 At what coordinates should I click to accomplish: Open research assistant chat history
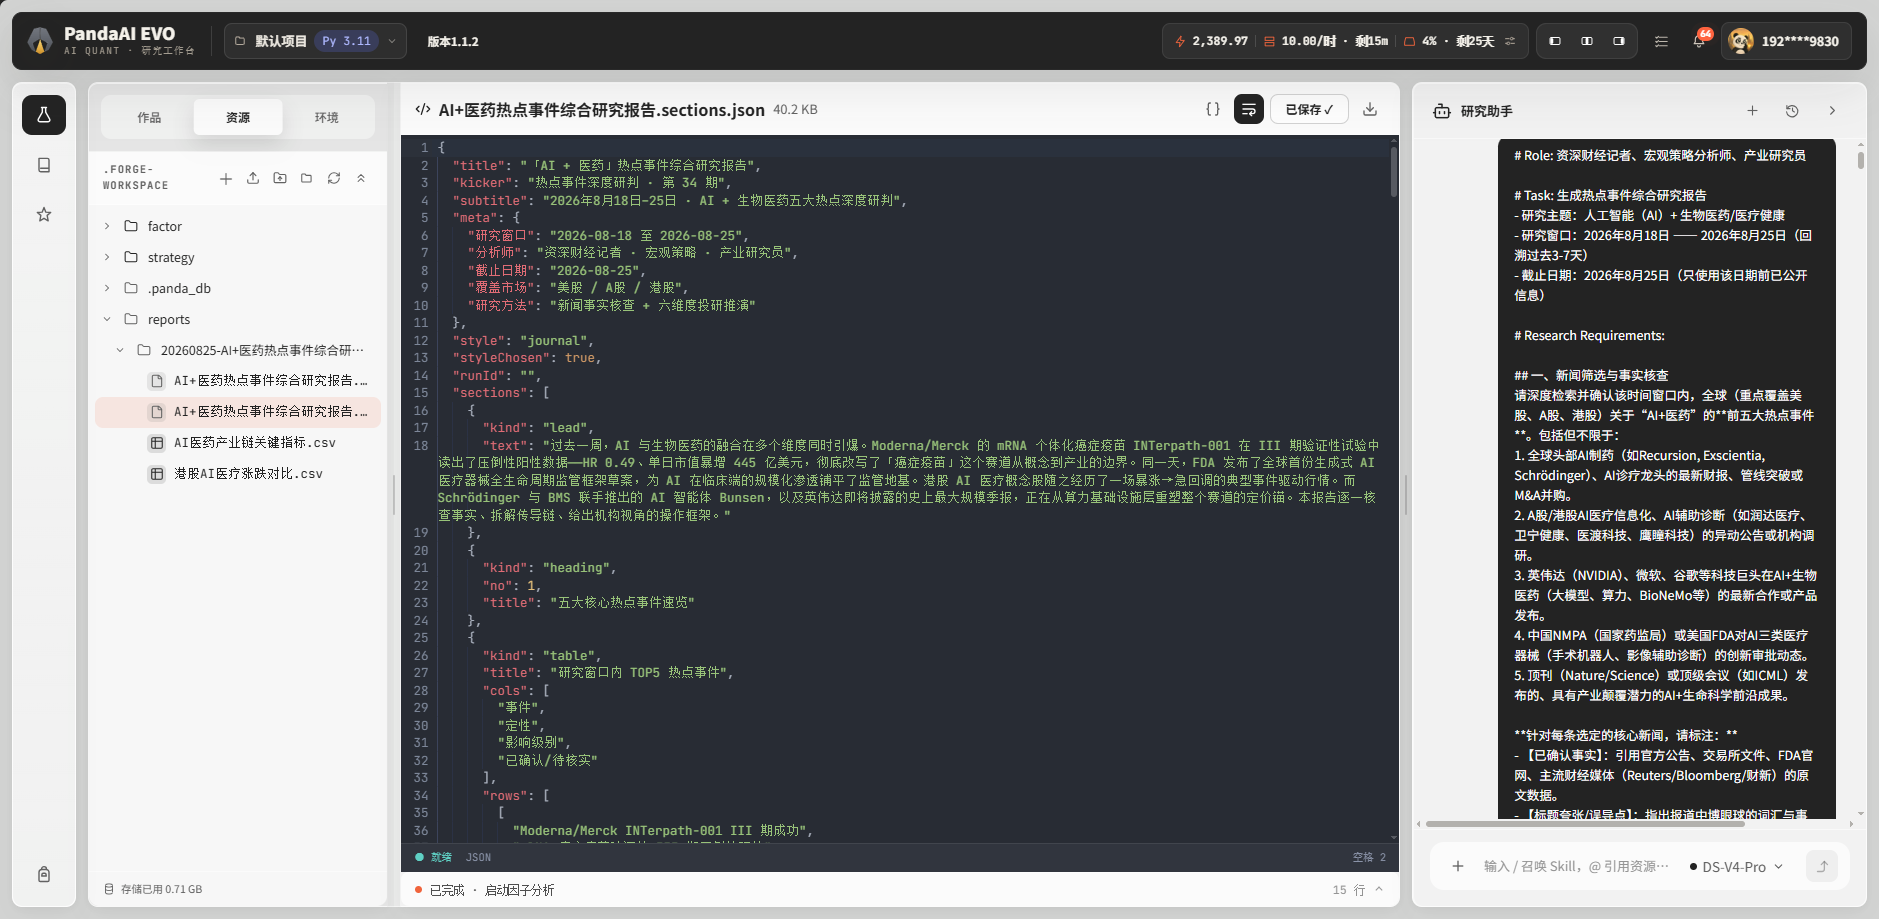(1792, 111)
